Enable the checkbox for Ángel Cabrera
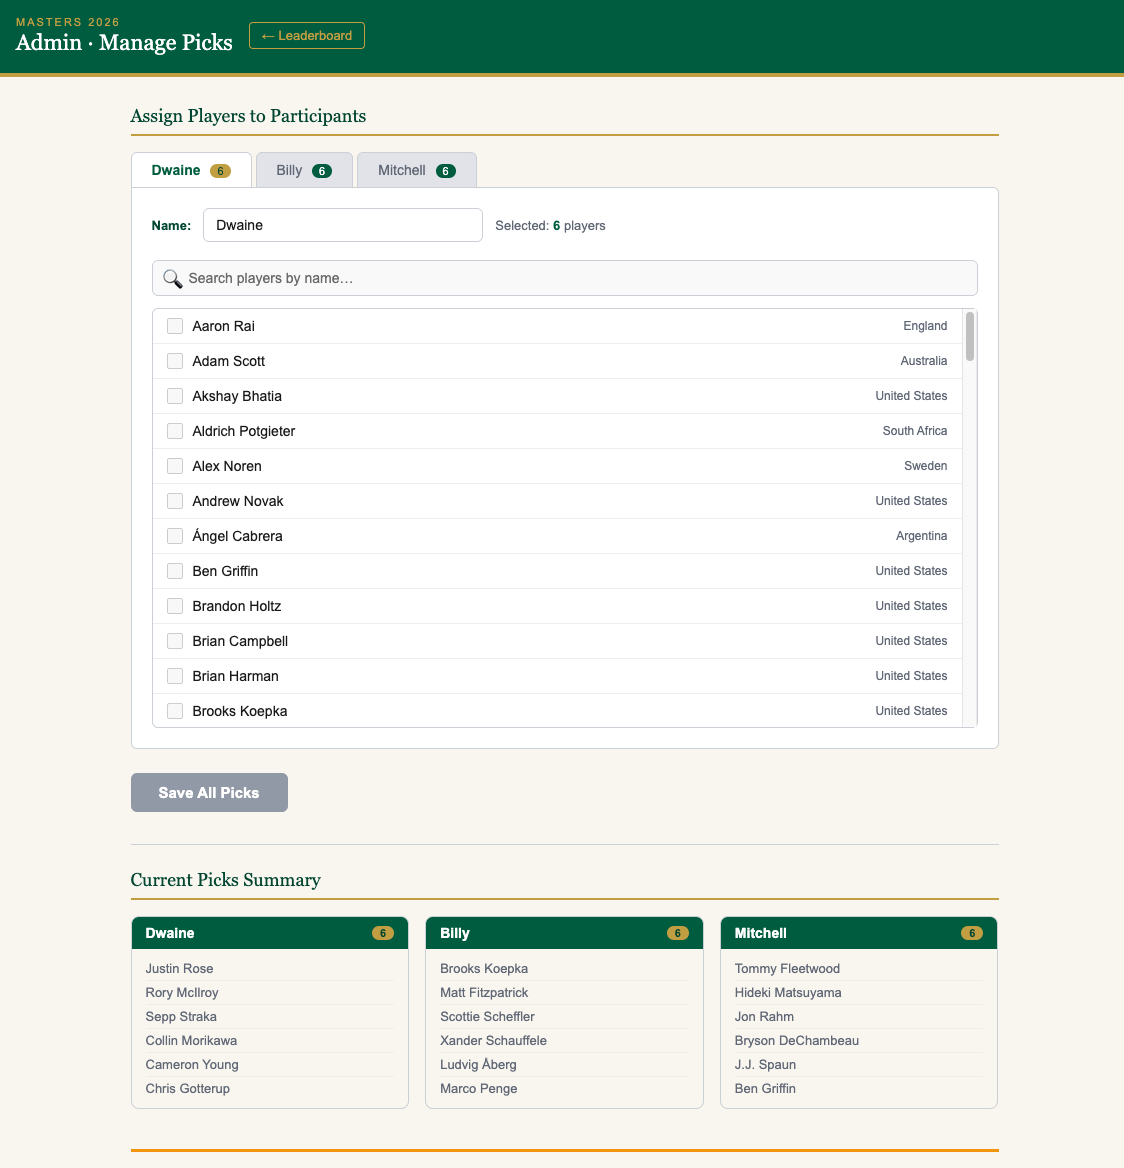Screen dimensions: 1124x1168 tap(175, 535)
